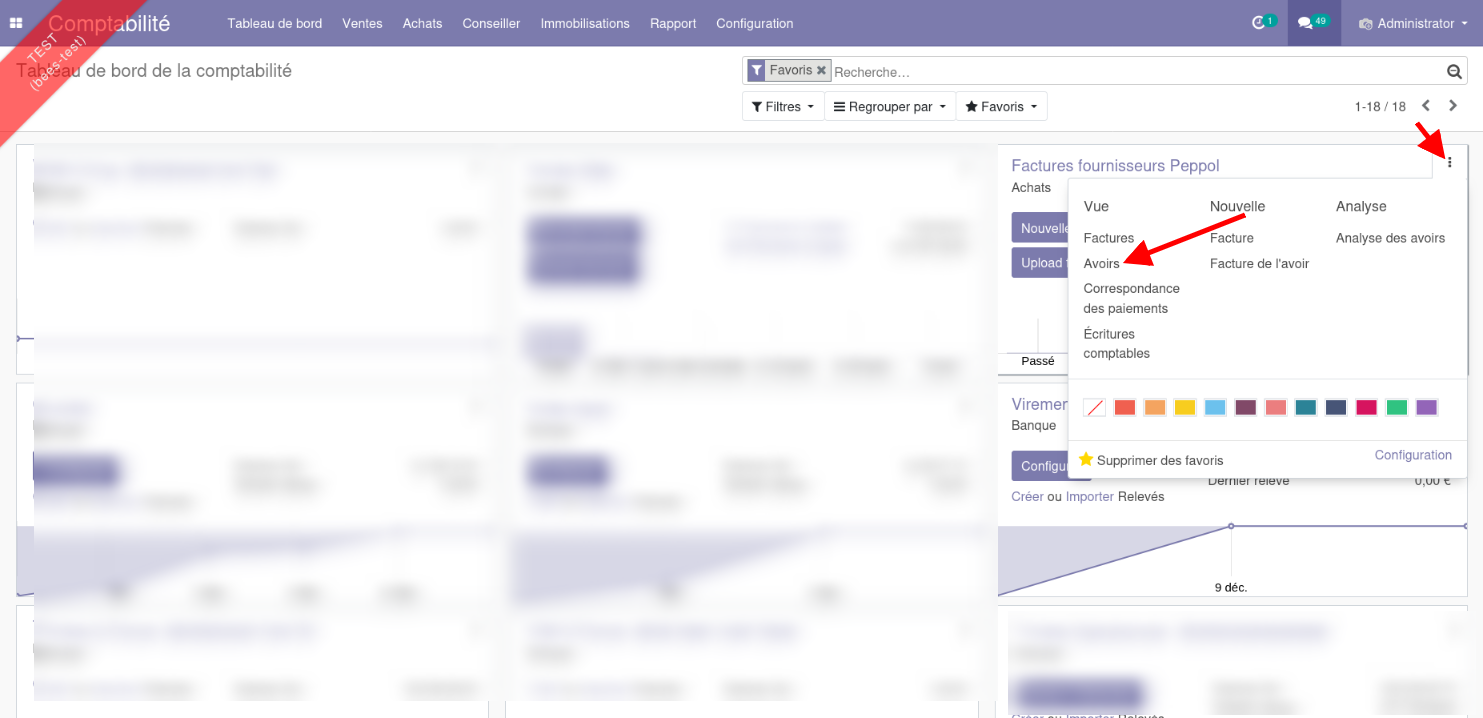Image resolution: width=1483 pixels, height=718 pixels.
Task: Click the activities clock icon
Action: (1259, 23)
